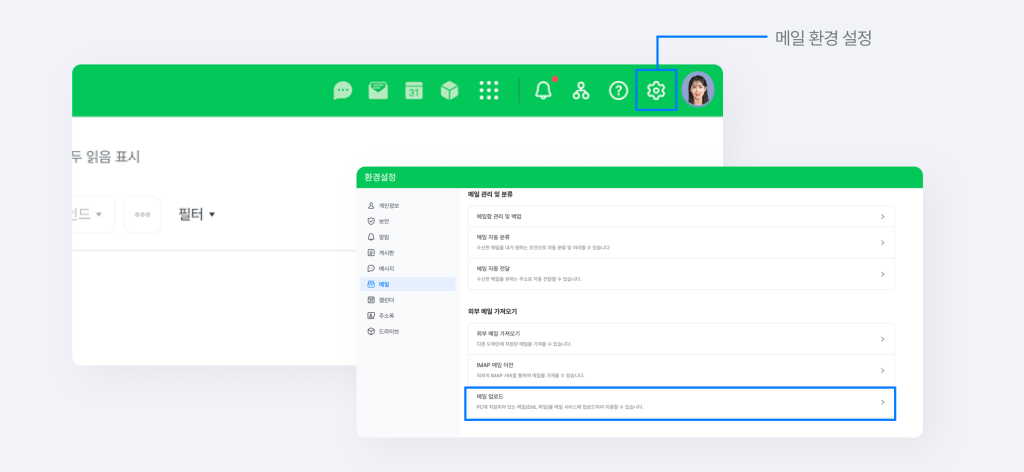Image resolution: width=1024 pixels, height=472 pixels.
Task: Expand the 필터 dropdown
Action: pyautogui.click(x=196, y=214)
